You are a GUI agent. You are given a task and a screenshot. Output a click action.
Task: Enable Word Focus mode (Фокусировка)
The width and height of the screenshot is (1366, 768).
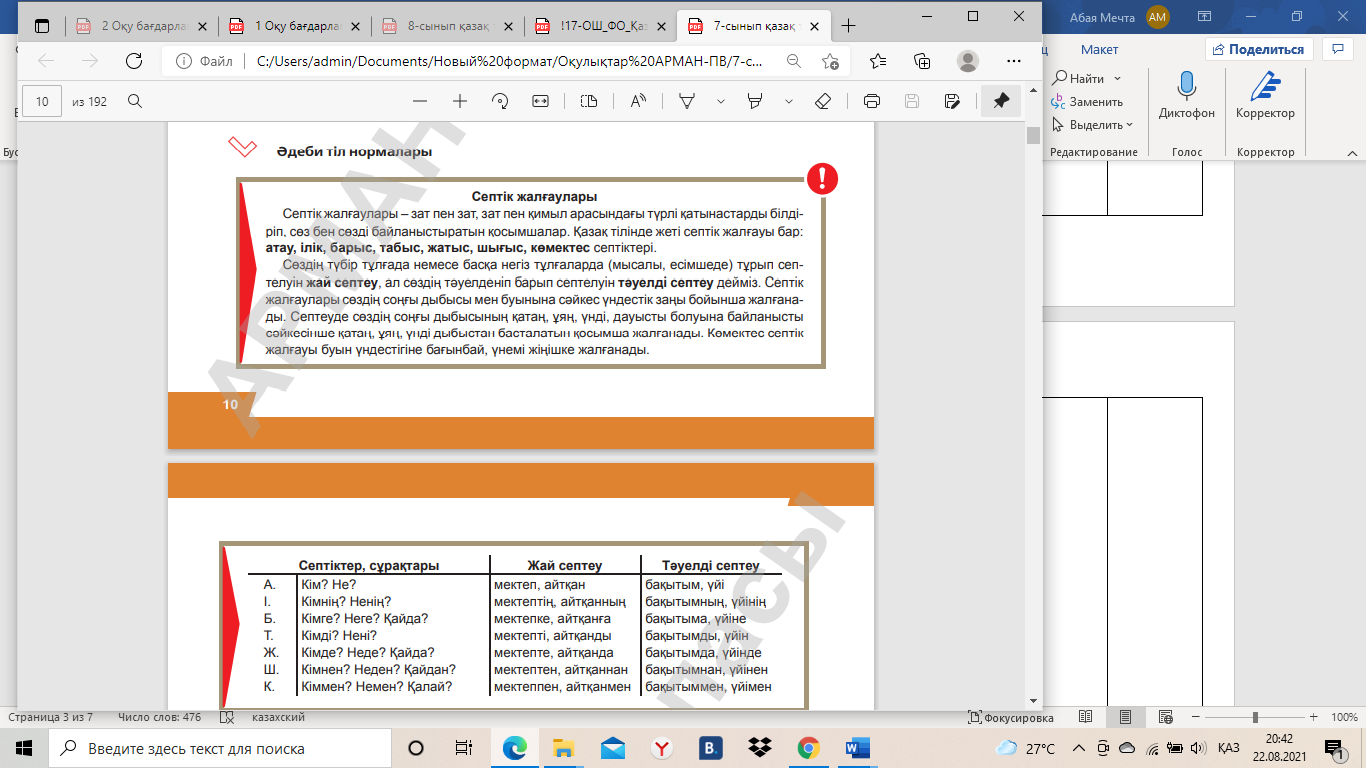[1011, 717]
